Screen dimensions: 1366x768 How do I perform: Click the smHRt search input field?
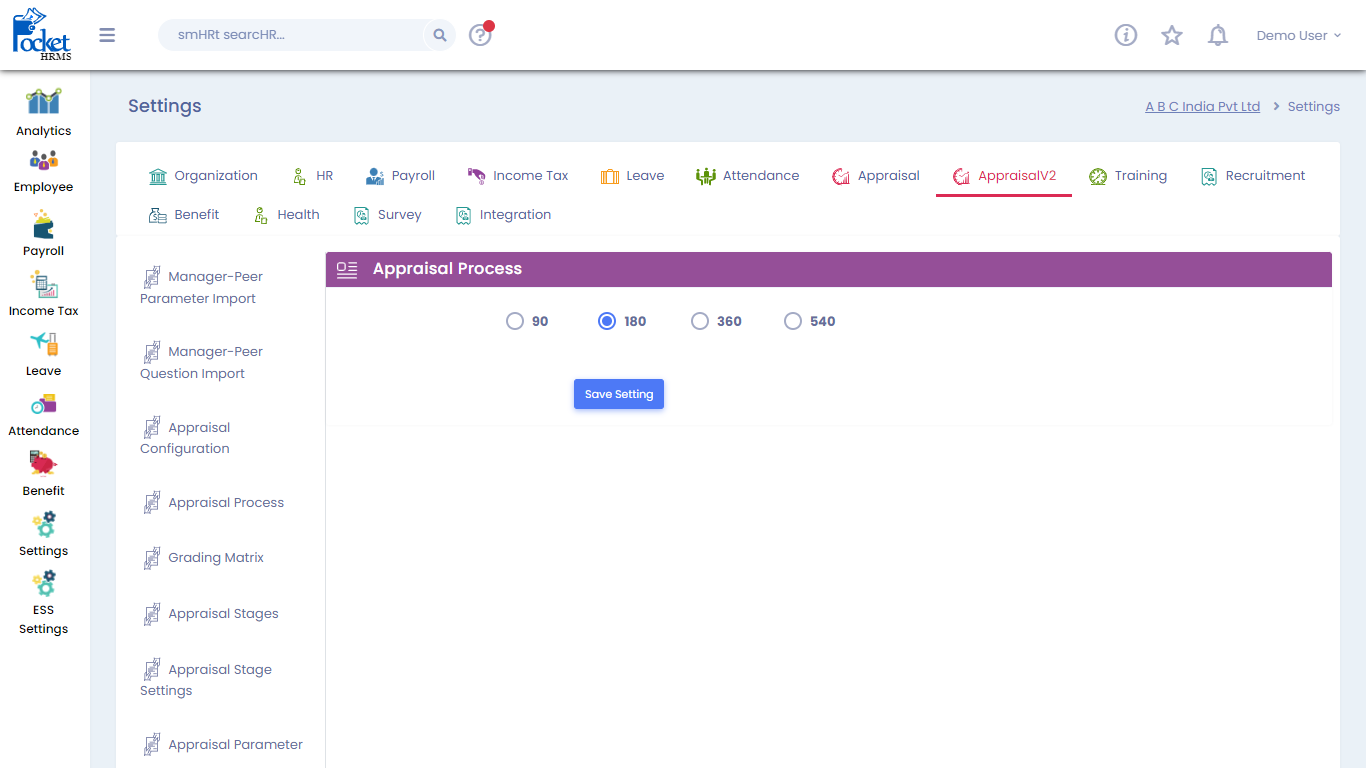pyautogui.click(x=295, y=35)
